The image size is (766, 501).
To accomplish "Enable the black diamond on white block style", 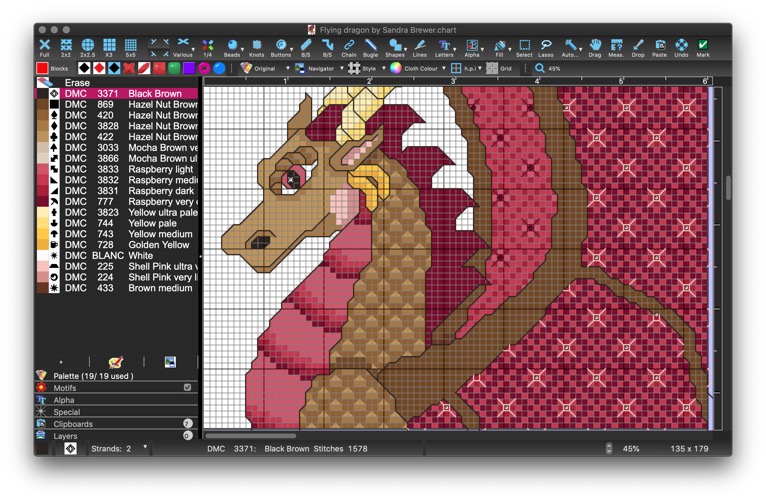I will (84, 68).
